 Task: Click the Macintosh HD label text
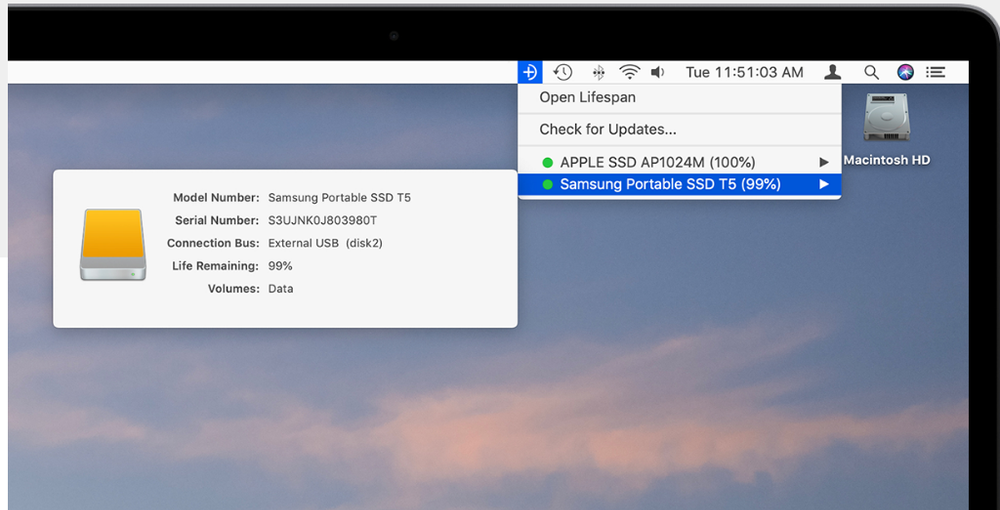point(886,160)
